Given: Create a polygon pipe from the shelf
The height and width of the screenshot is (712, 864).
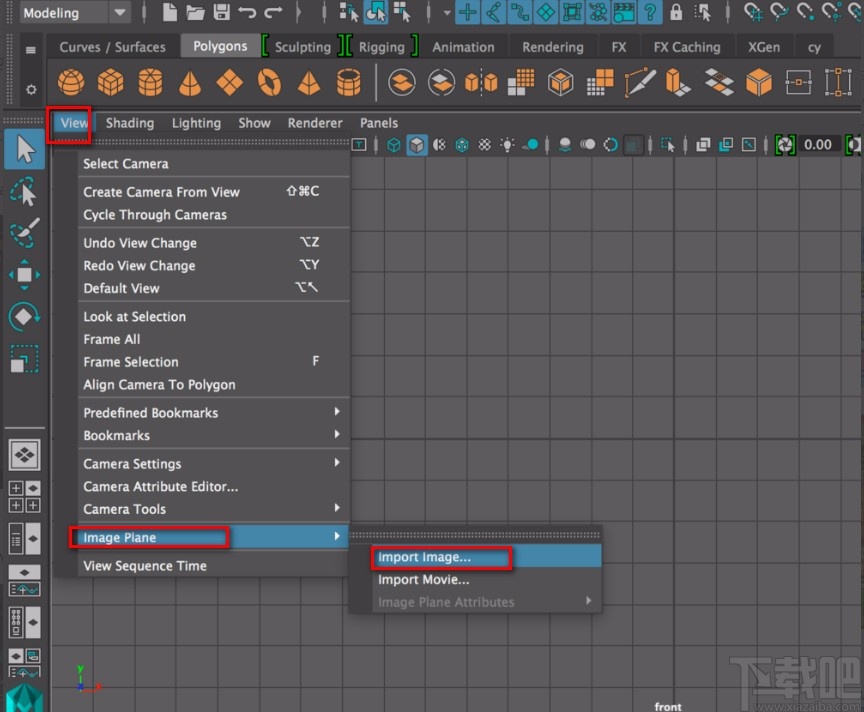Looking at the screenshot, I should tap(349, 83).
